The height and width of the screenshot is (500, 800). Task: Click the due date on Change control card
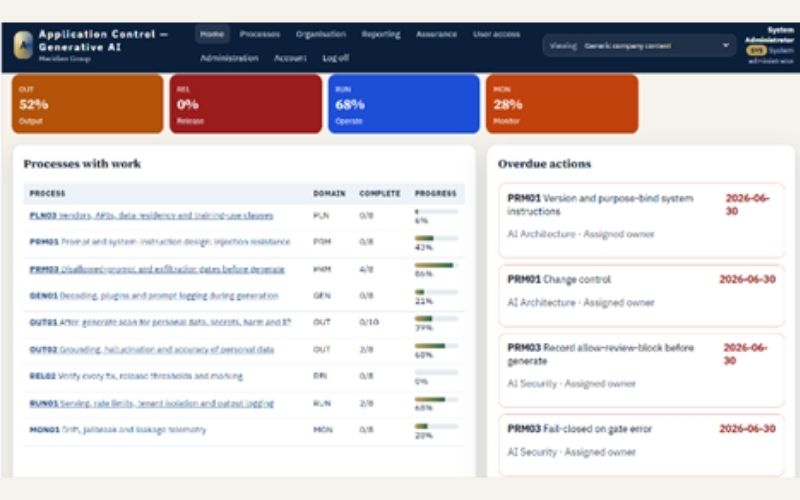(x=747, y=280)
